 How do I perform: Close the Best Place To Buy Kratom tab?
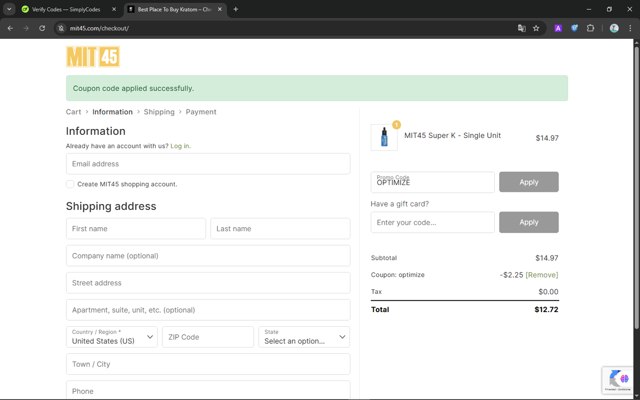[x=220, y=9]
